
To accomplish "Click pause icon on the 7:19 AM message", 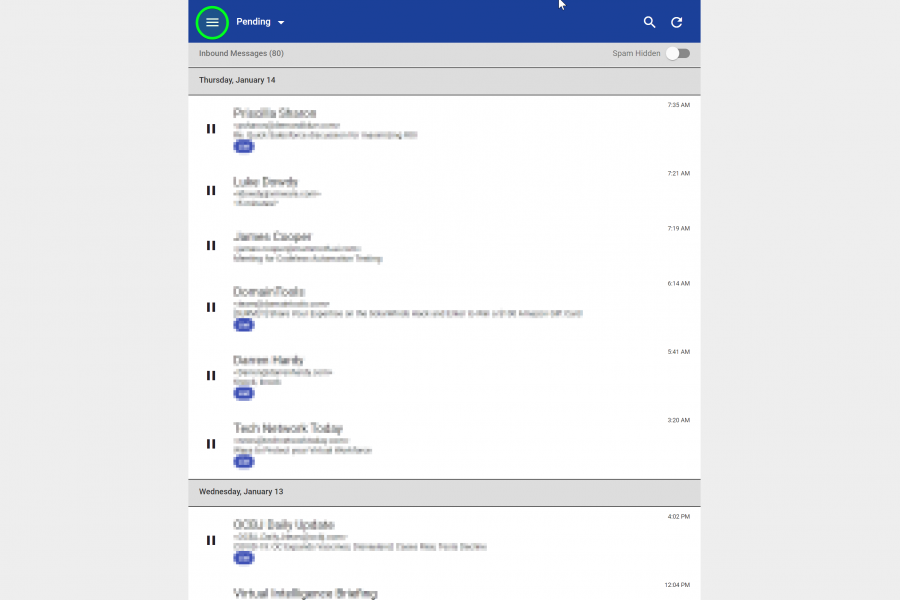I will pyautogui.click(x=211, y=245).
